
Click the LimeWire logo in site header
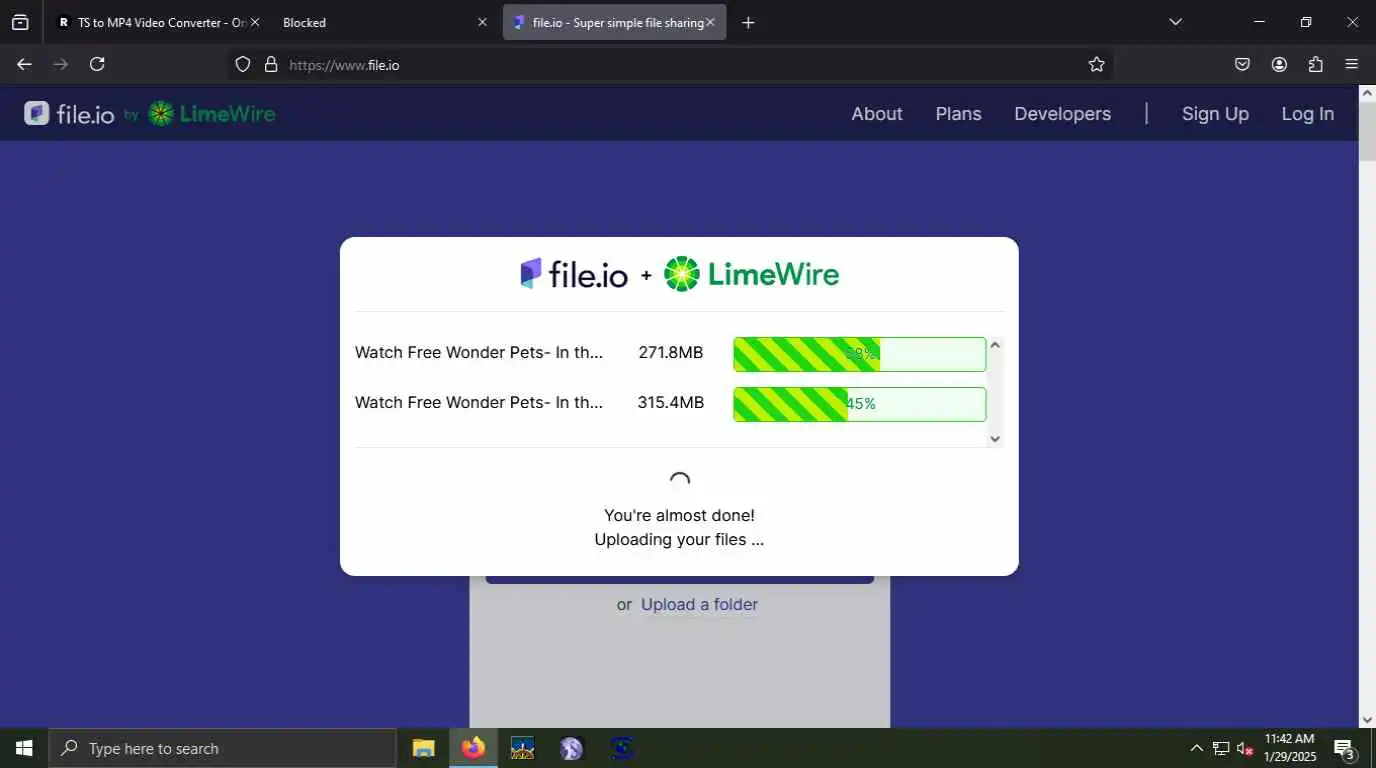212,114
